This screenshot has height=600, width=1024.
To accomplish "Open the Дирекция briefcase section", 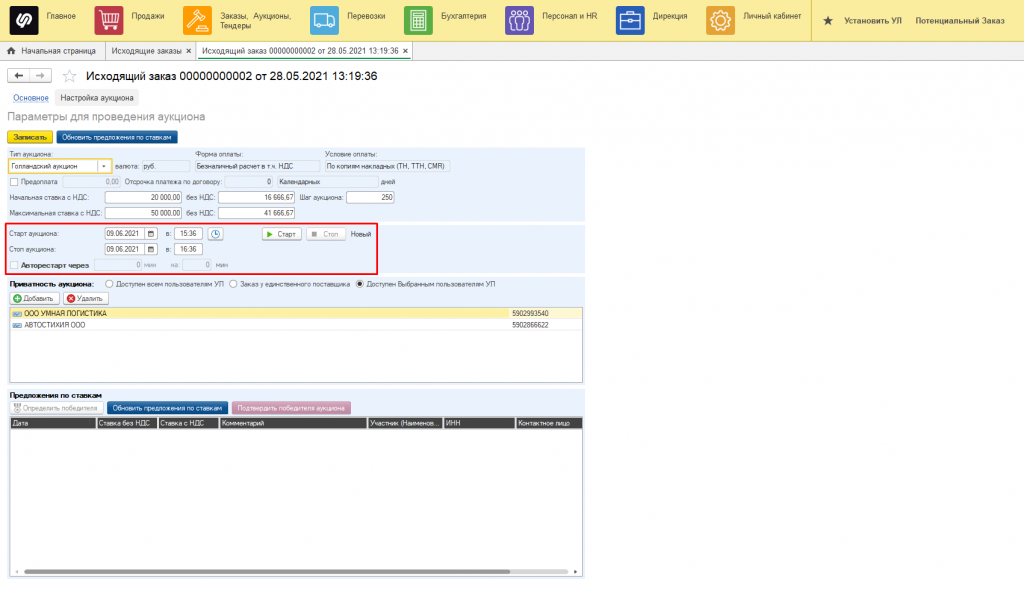I will (630, 20).
